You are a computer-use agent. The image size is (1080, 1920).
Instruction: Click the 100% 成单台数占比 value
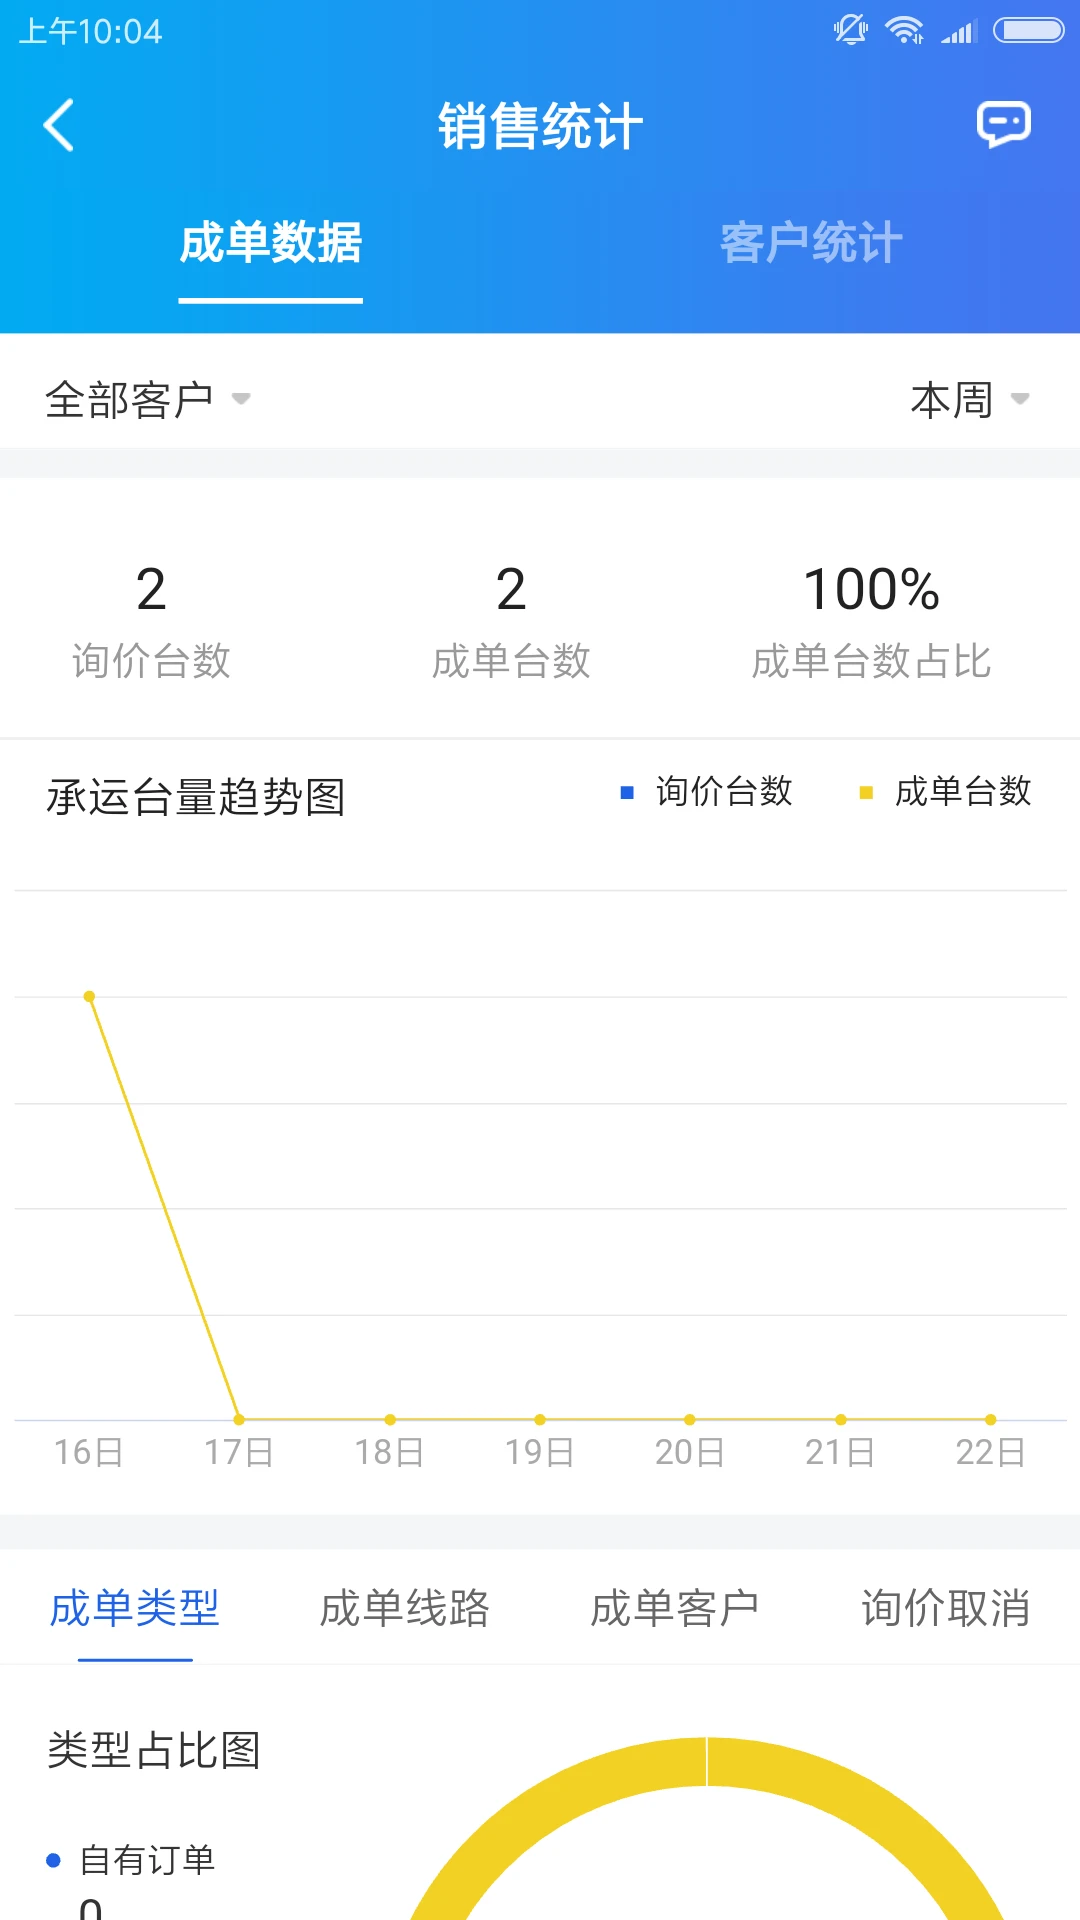[x=871, y=590]
